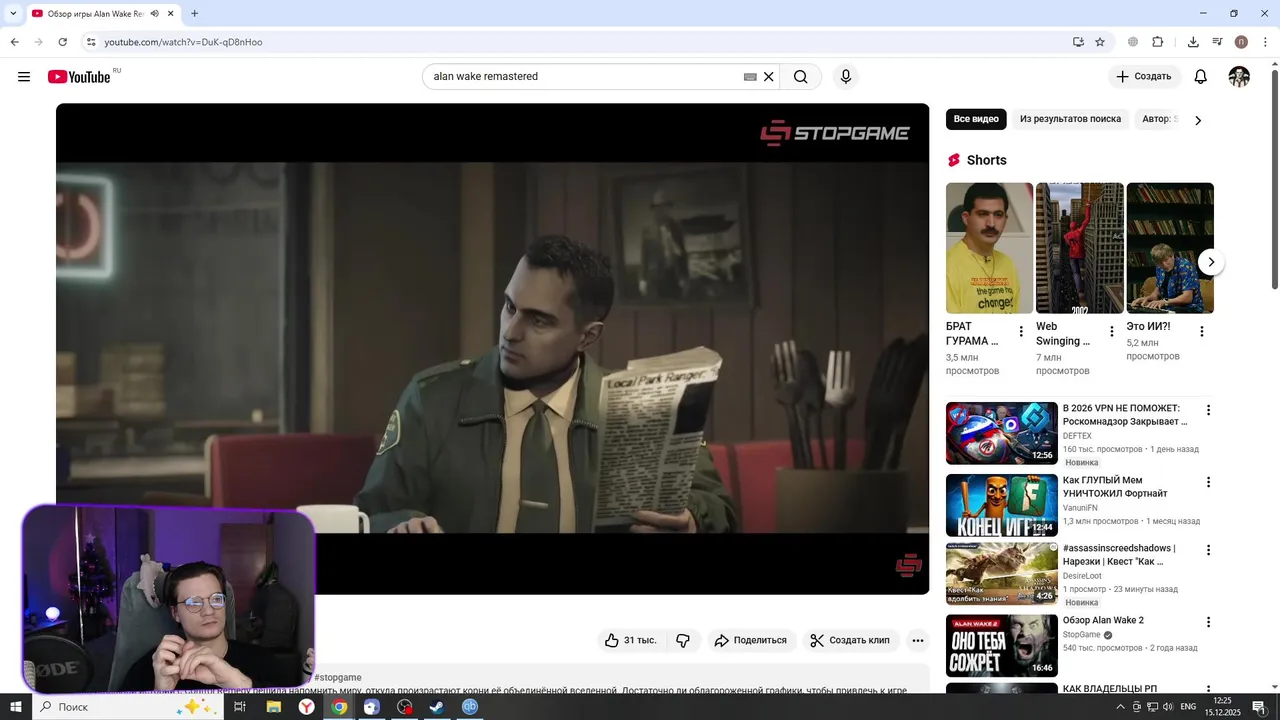Open the tab search dropdown arrow
This screenshot has width=1280, height=720.
(13, 14)
